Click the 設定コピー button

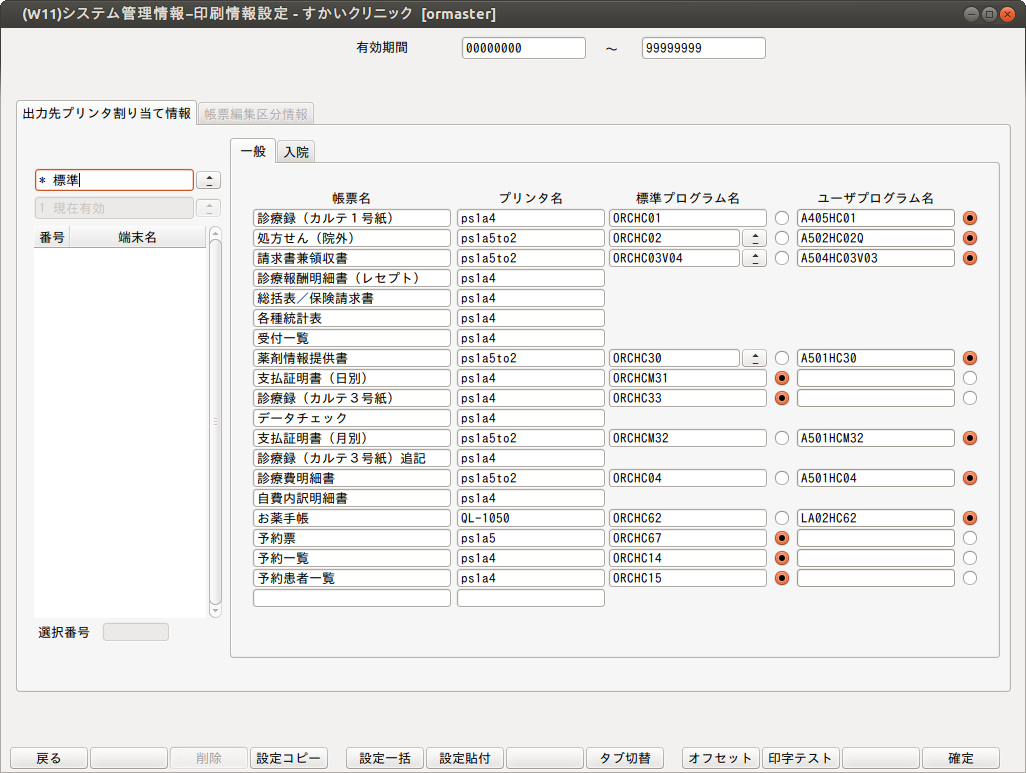pyautogui.click(x=289, y=758)
